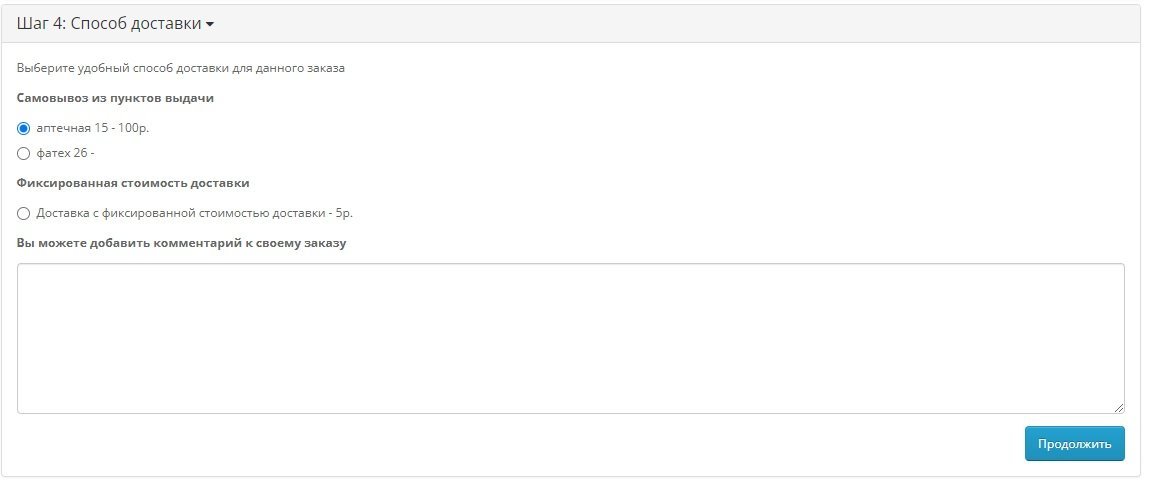The image size is (1149, 481).
Task: Click the 5р. price in delivery option
Action: coord(344,213)
